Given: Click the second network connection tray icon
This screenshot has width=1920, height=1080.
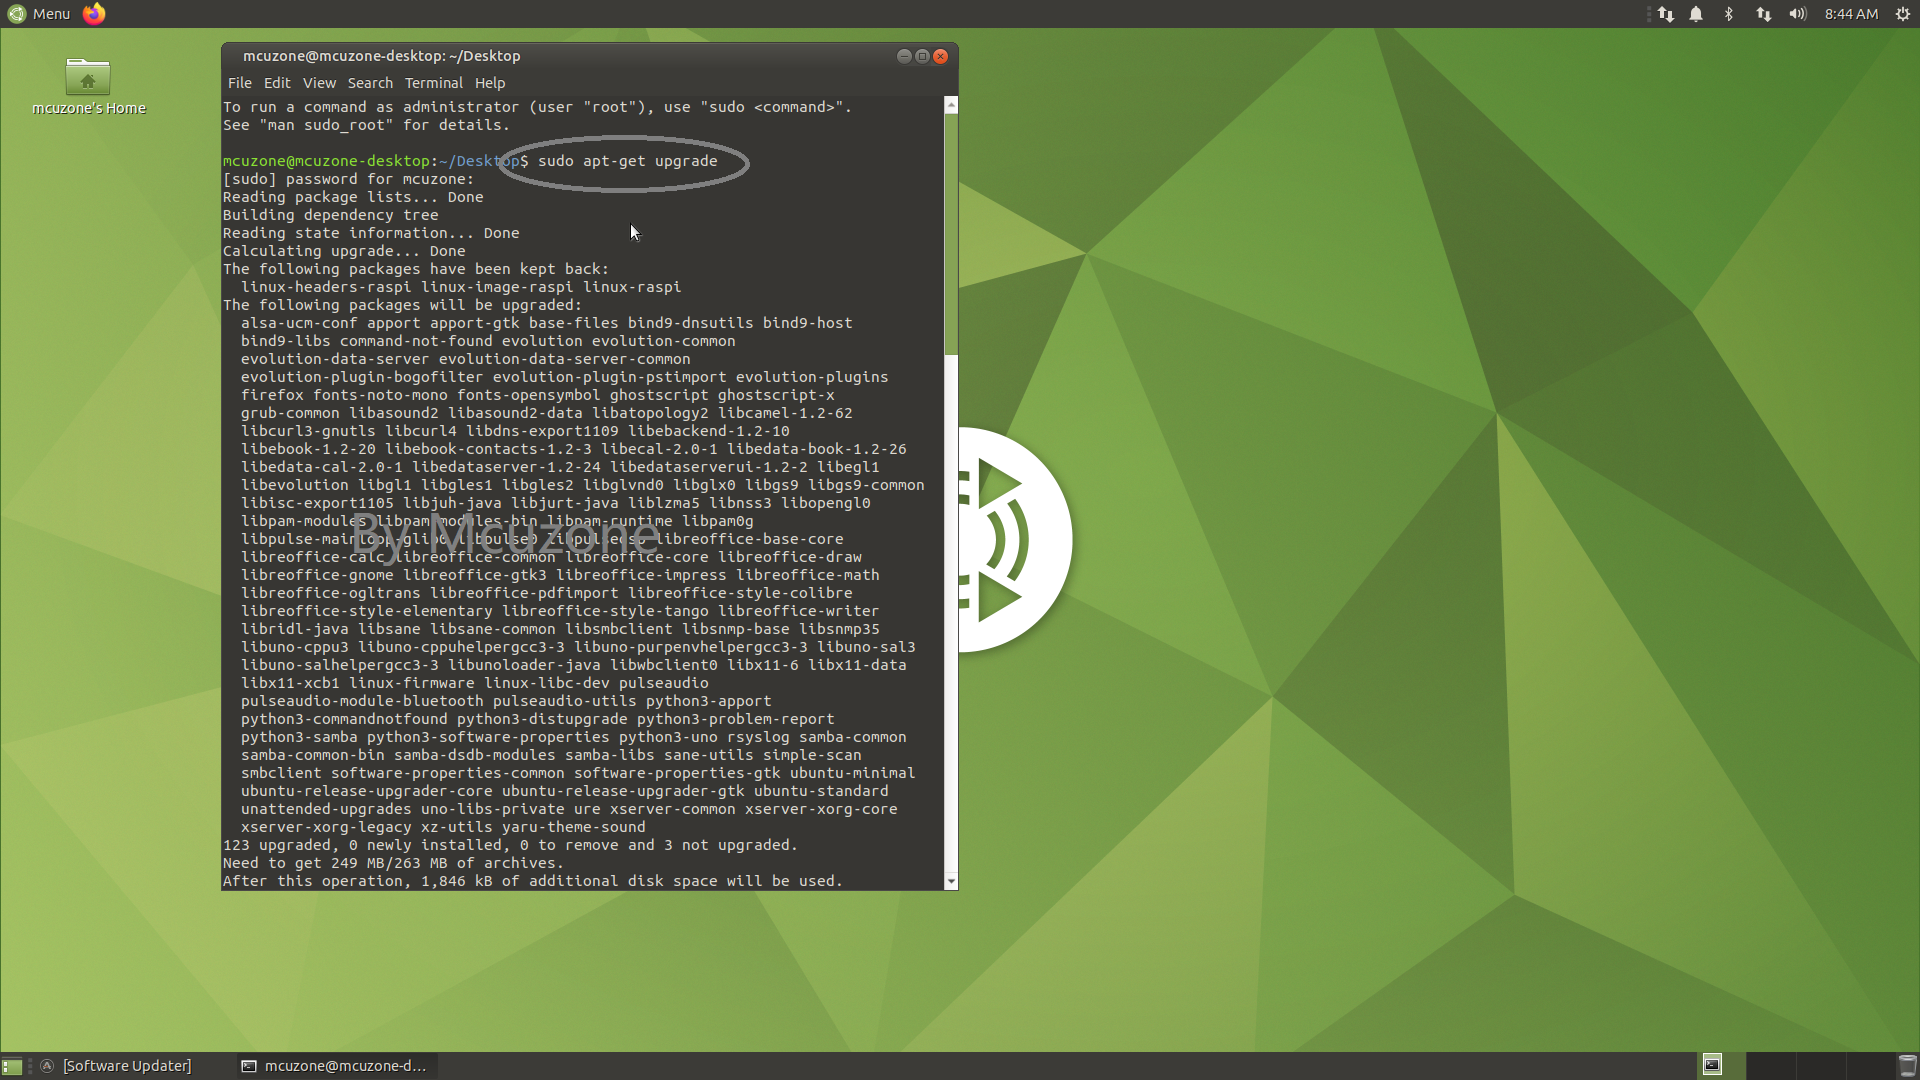Looking at the screenshot, I should 1764,14.
